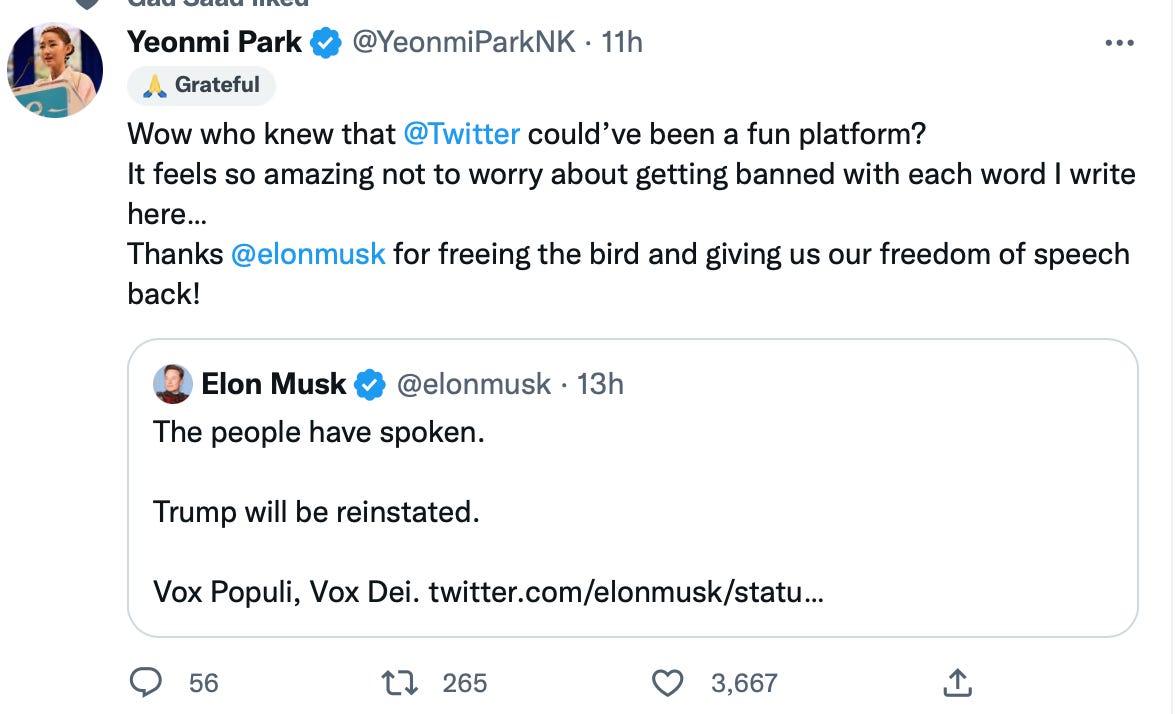Open the @Twitter mention link
The image size is (1176, 714).
[x=461, y=133]
